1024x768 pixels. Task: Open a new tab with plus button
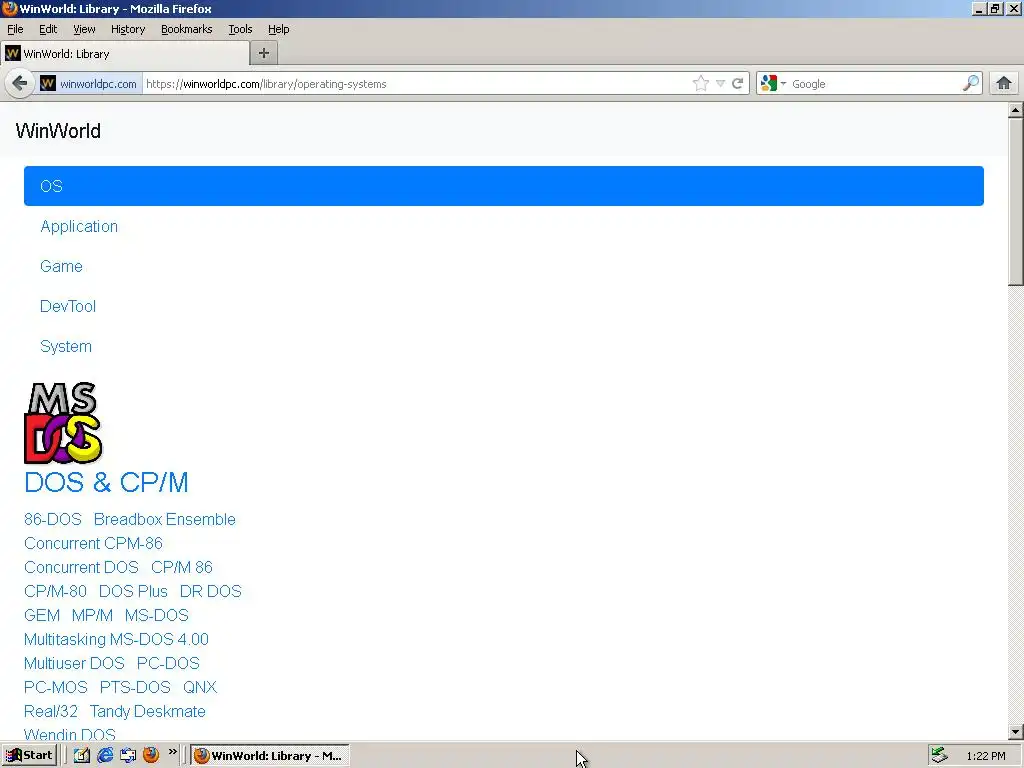[264, 54]
